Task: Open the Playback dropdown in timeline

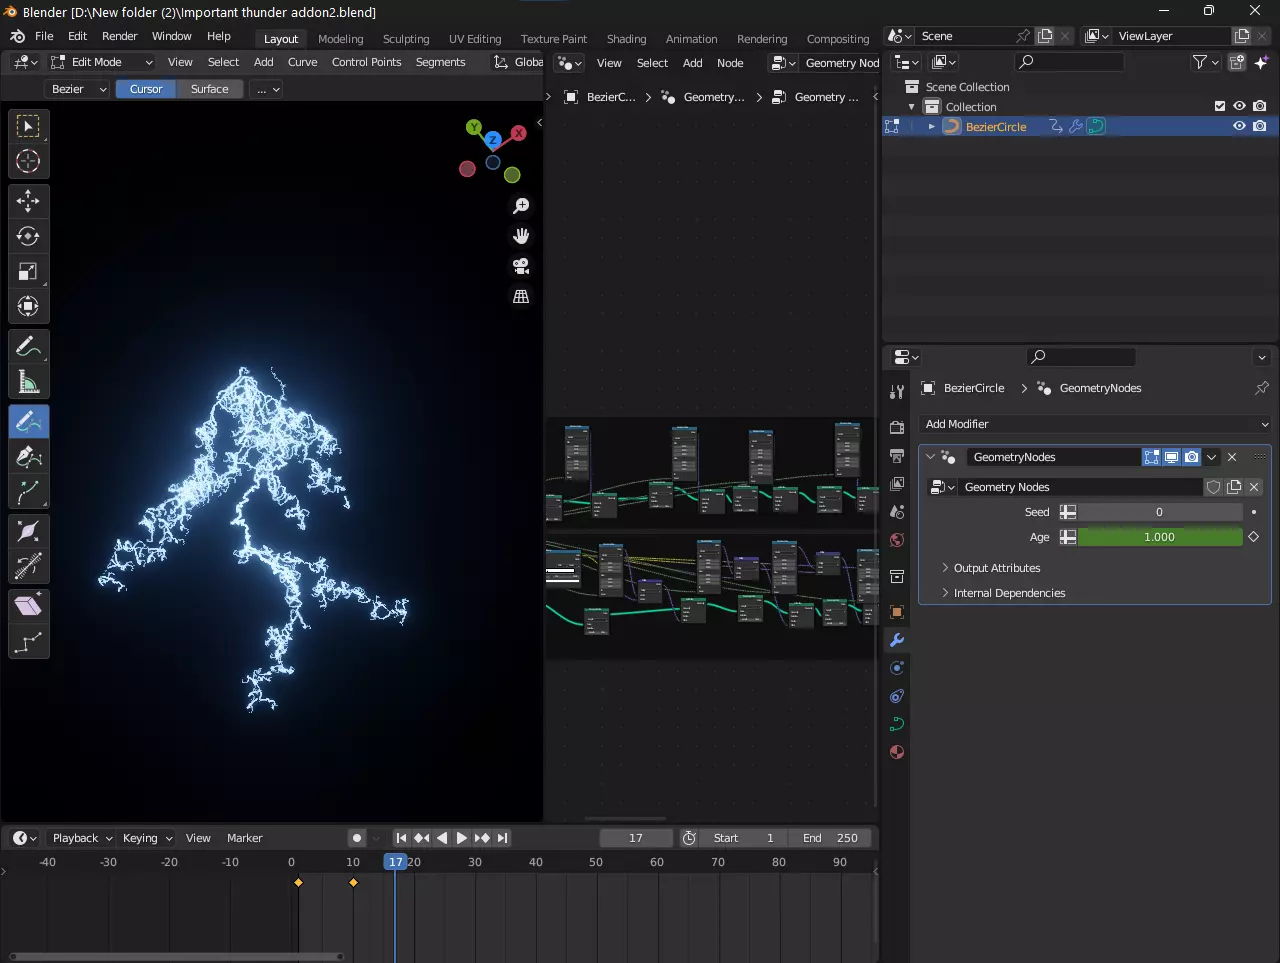Action: pyautogui.click(x=83, y=838)
